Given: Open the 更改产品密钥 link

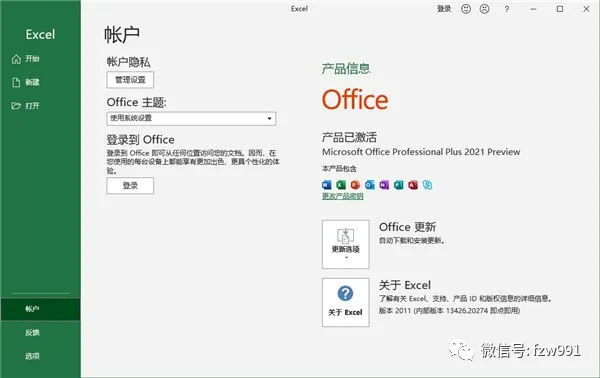Looking at the screenshot, I should pos(342,196).
